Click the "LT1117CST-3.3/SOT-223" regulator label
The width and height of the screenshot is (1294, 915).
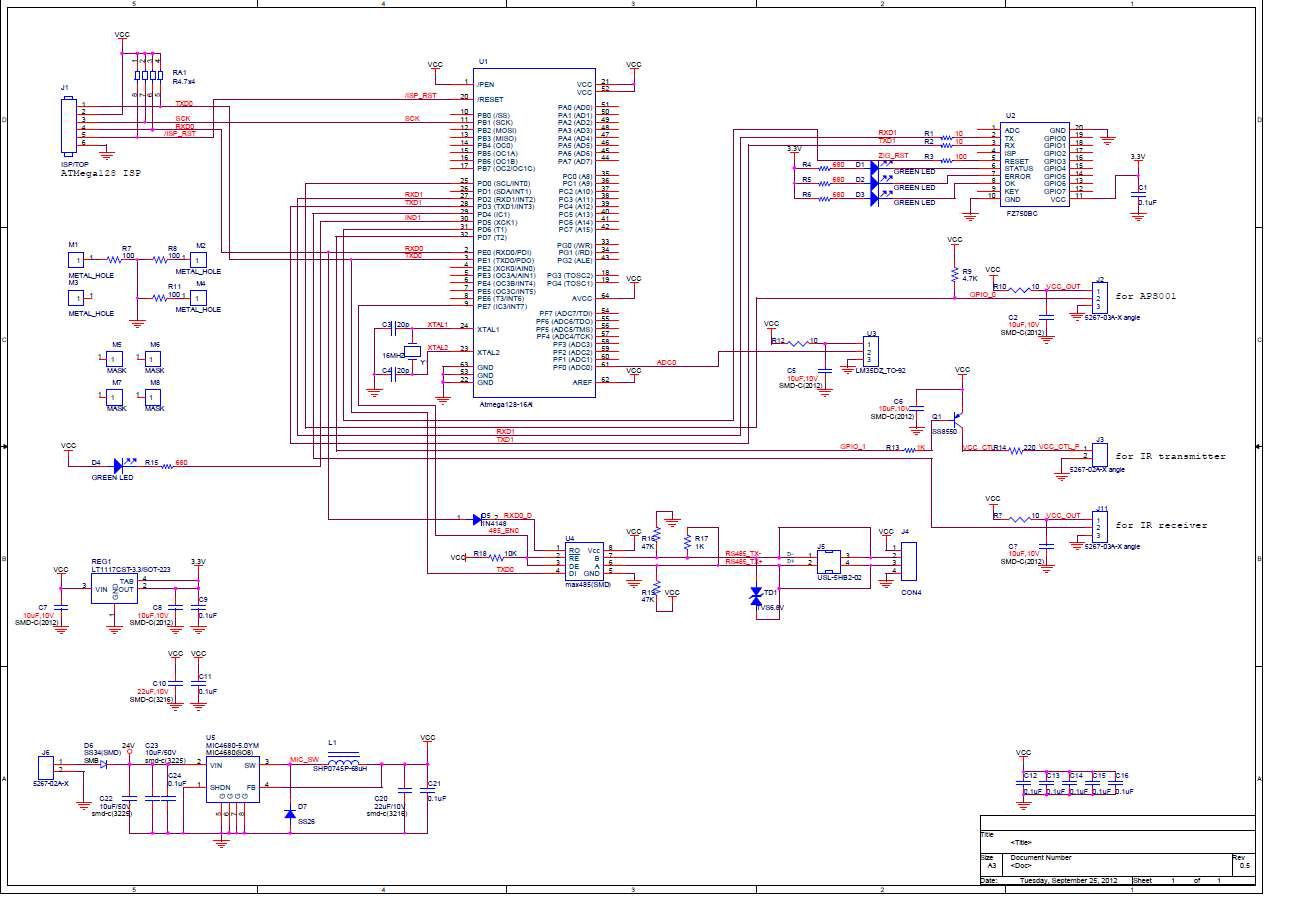click(130, 569)
